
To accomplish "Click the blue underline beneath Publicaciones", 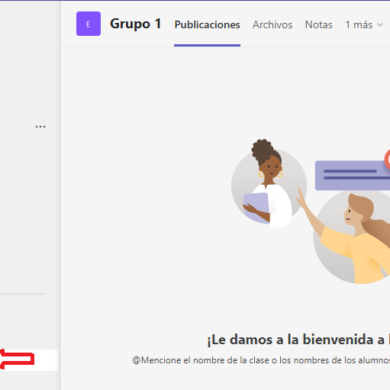I will 207,45.
